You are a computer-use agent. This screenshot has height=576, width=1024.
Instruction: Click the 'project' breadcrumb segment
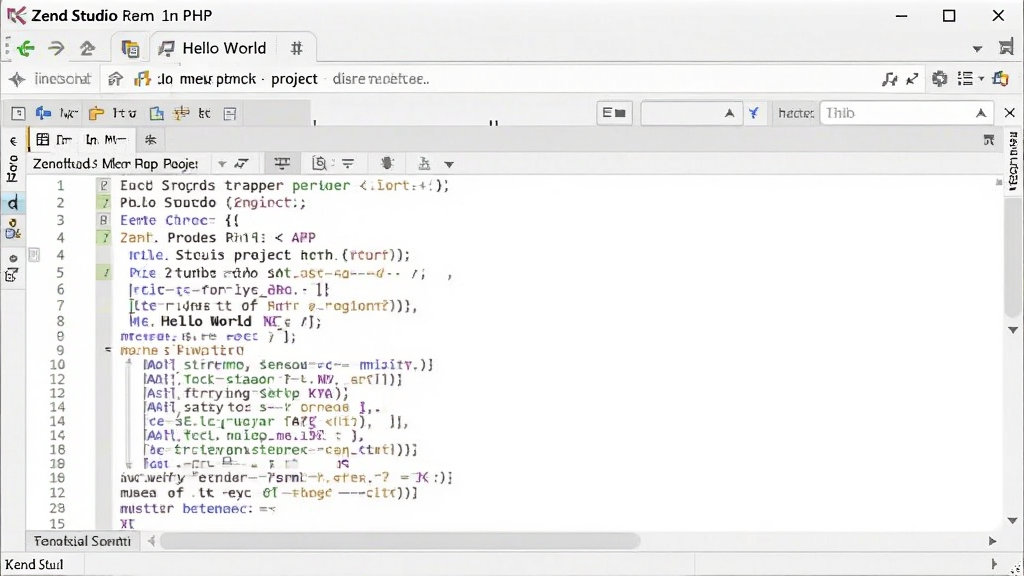(294, 79)
